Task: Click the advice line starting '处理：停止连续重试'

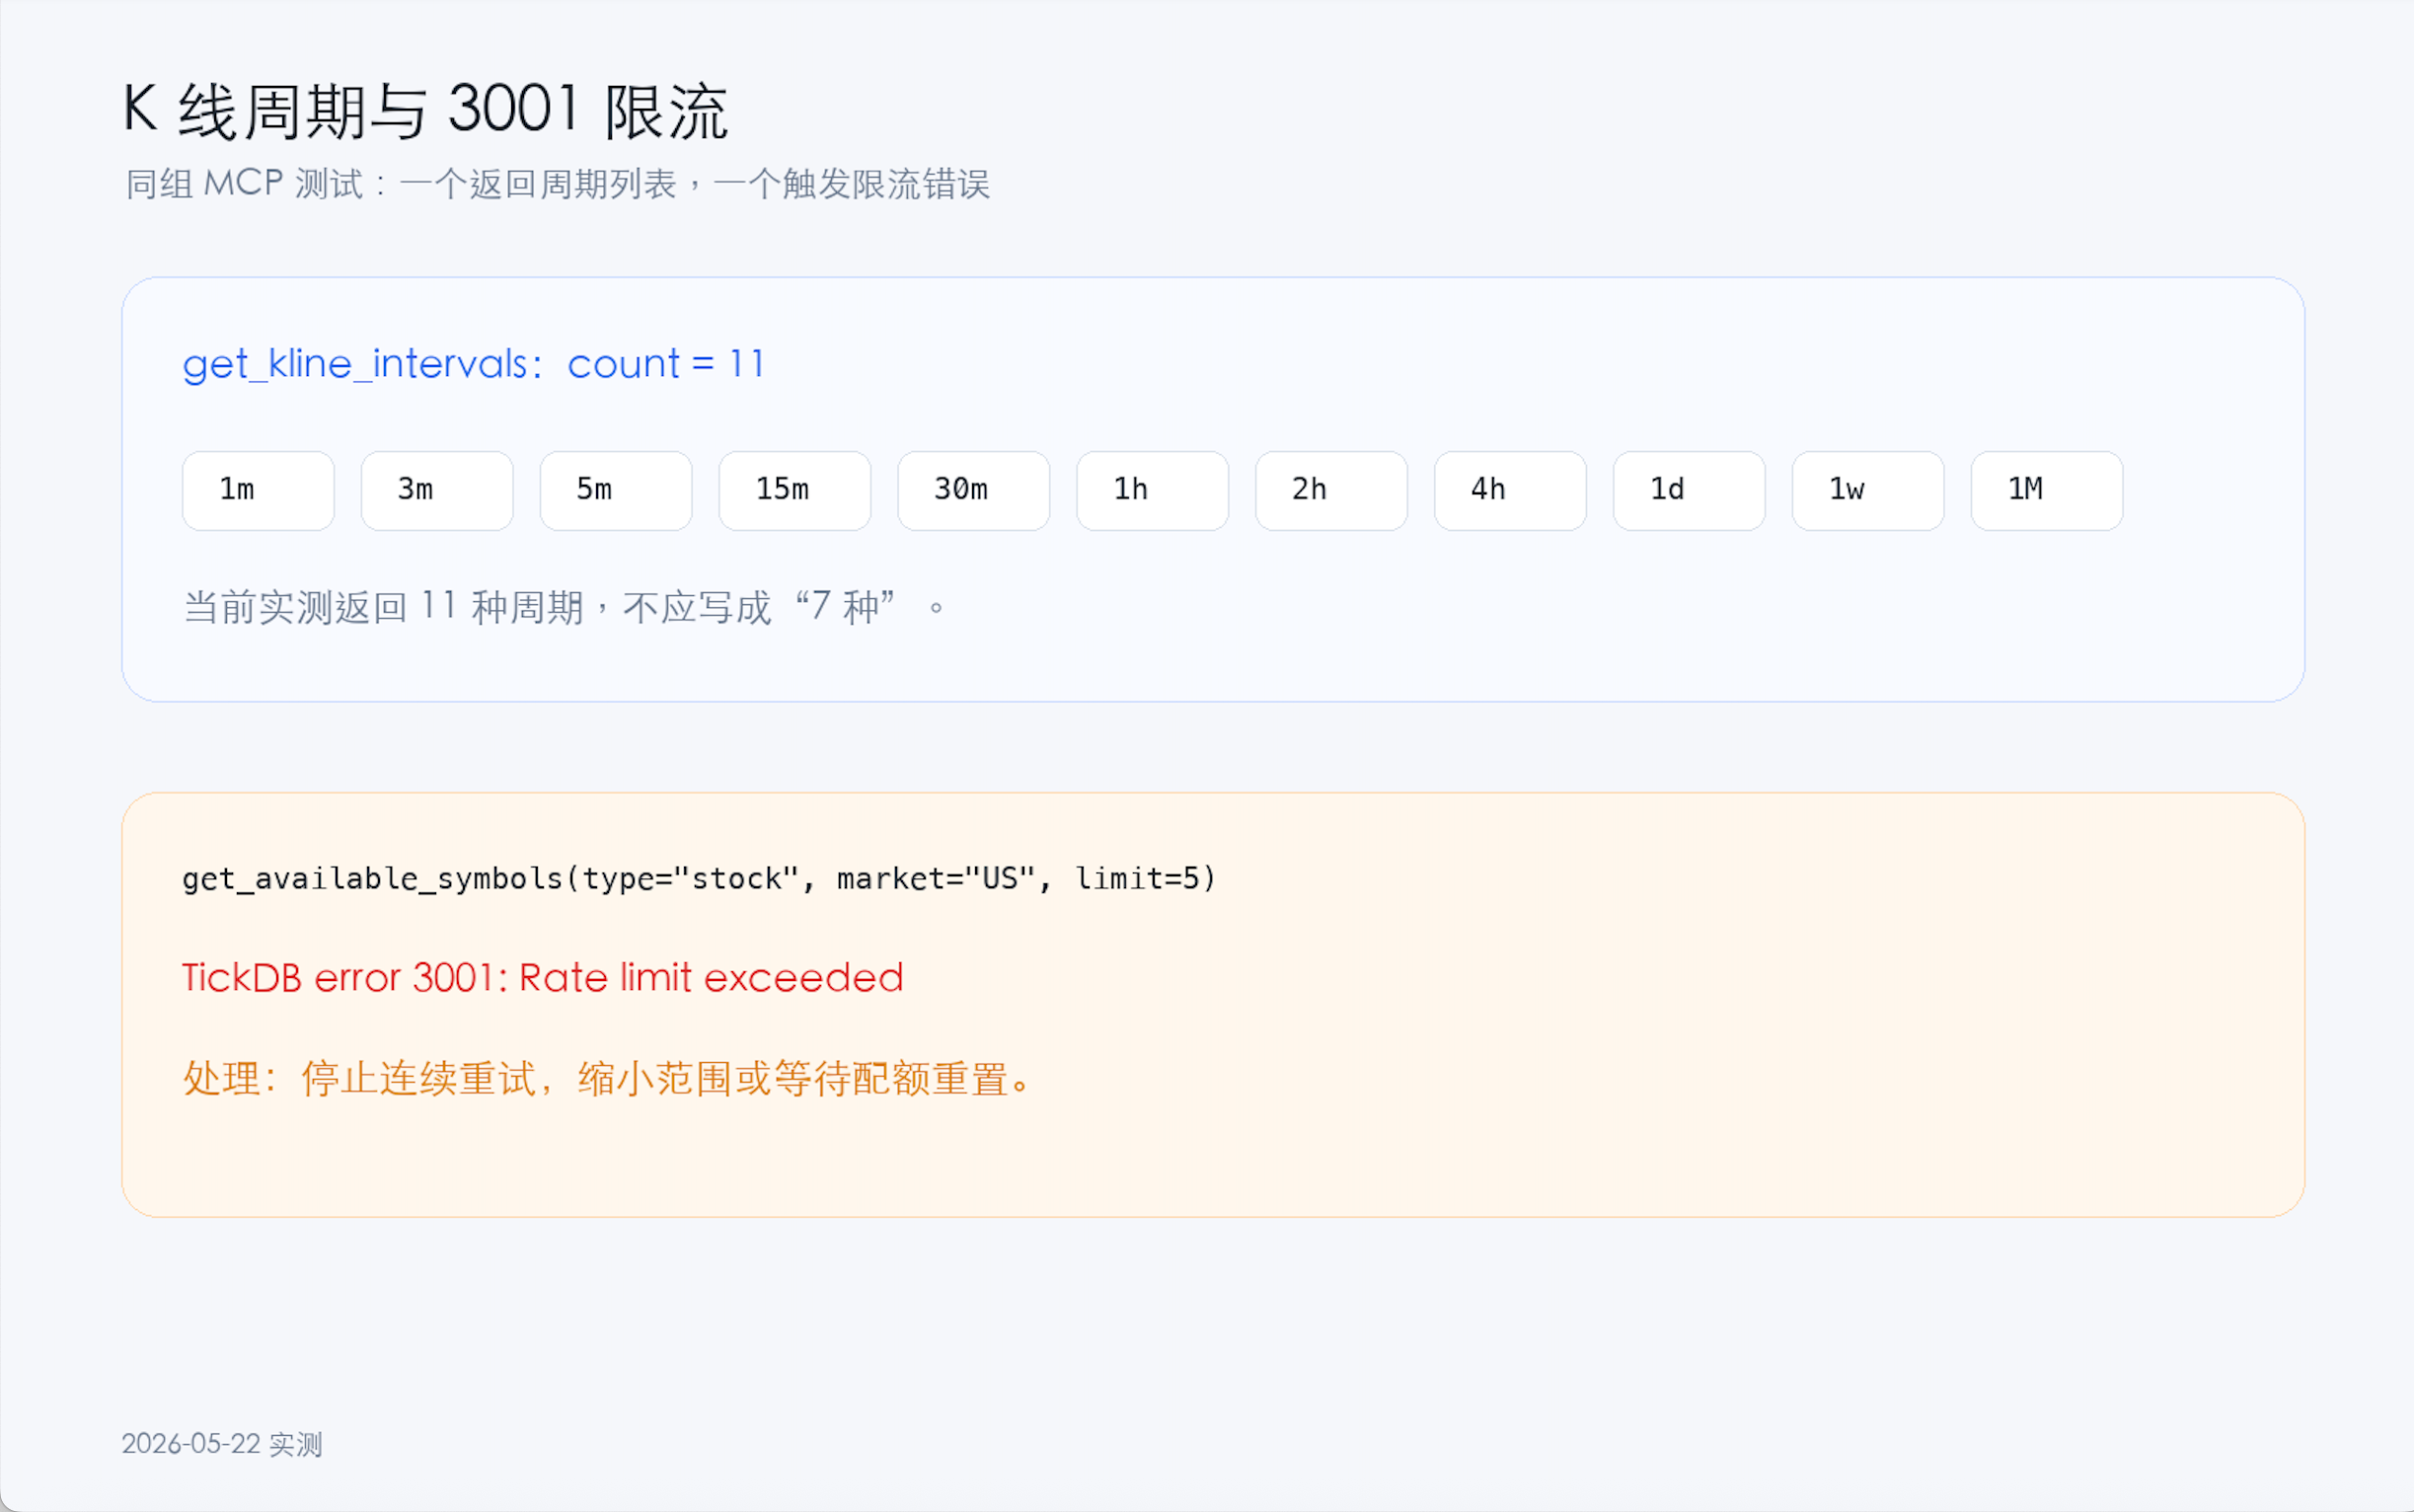Action: [x=606, y=1079]
